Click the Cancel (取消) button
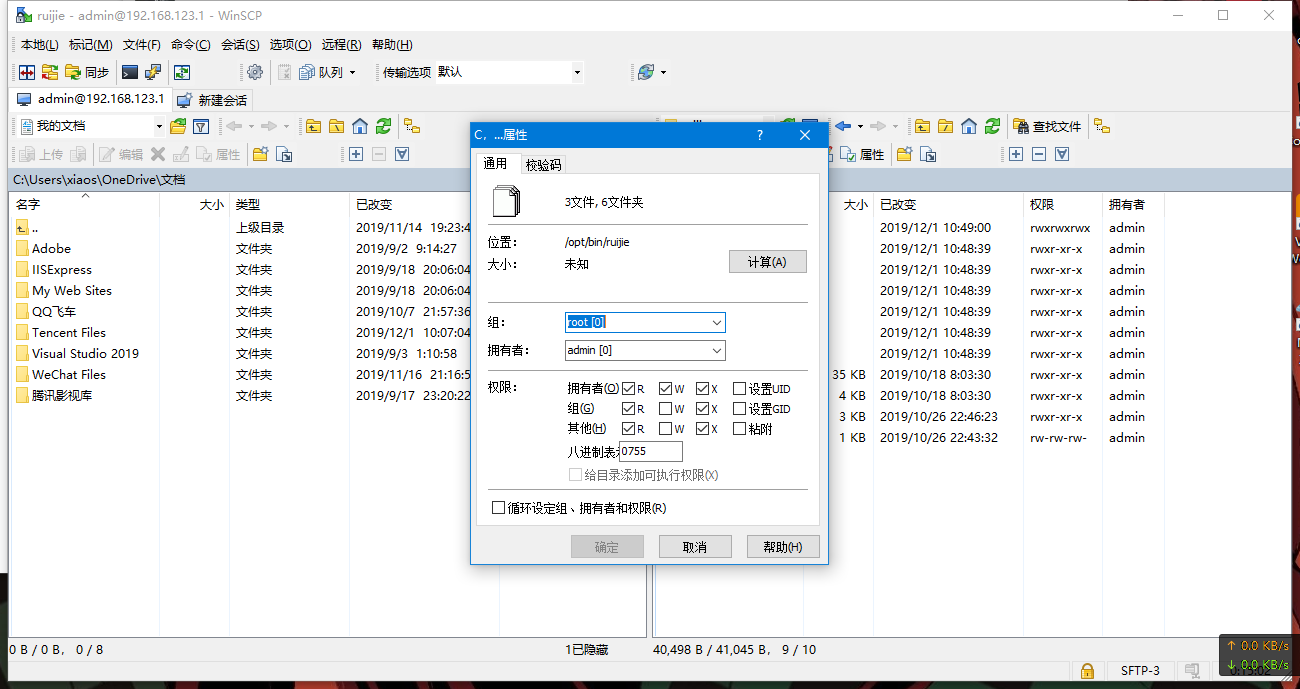Image resolution: width=1300 pixels, height=689 pixels. 695,547
